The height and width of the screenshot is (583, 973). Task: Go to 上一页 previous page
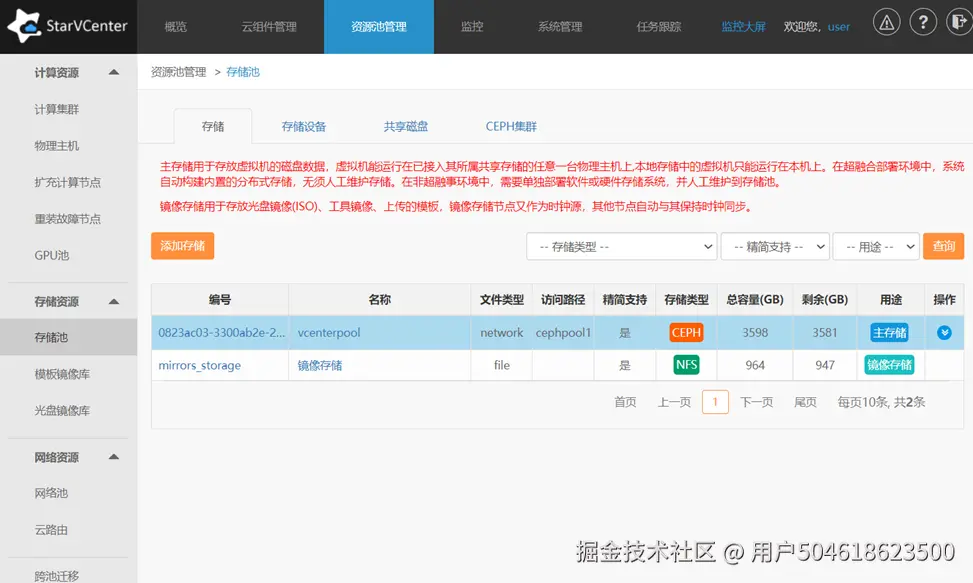pos(675,402)
